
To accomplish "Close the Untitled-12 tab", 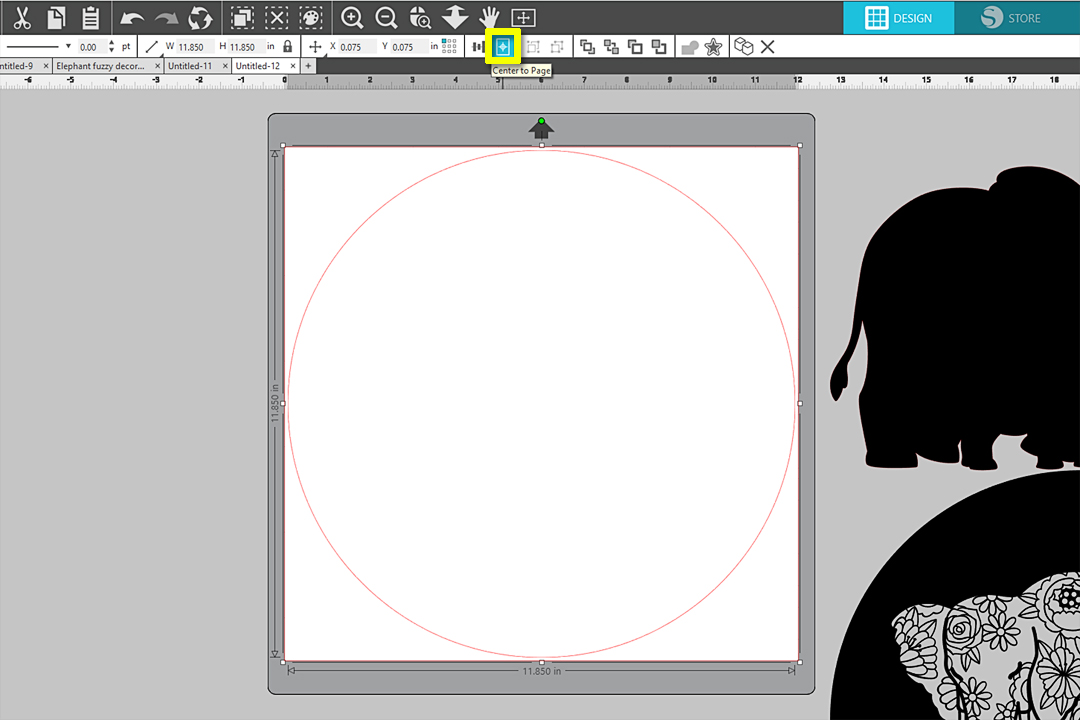I will point(293,66).
